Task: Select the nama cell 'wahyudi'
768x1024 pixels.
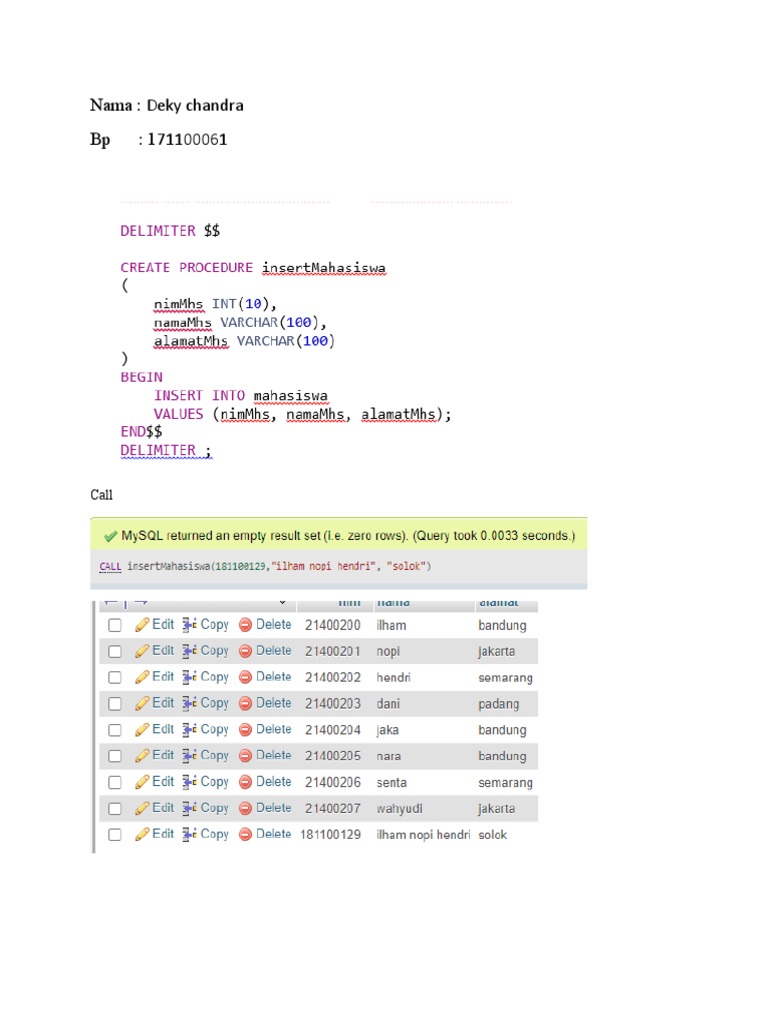Action: (x=399, y=808)
